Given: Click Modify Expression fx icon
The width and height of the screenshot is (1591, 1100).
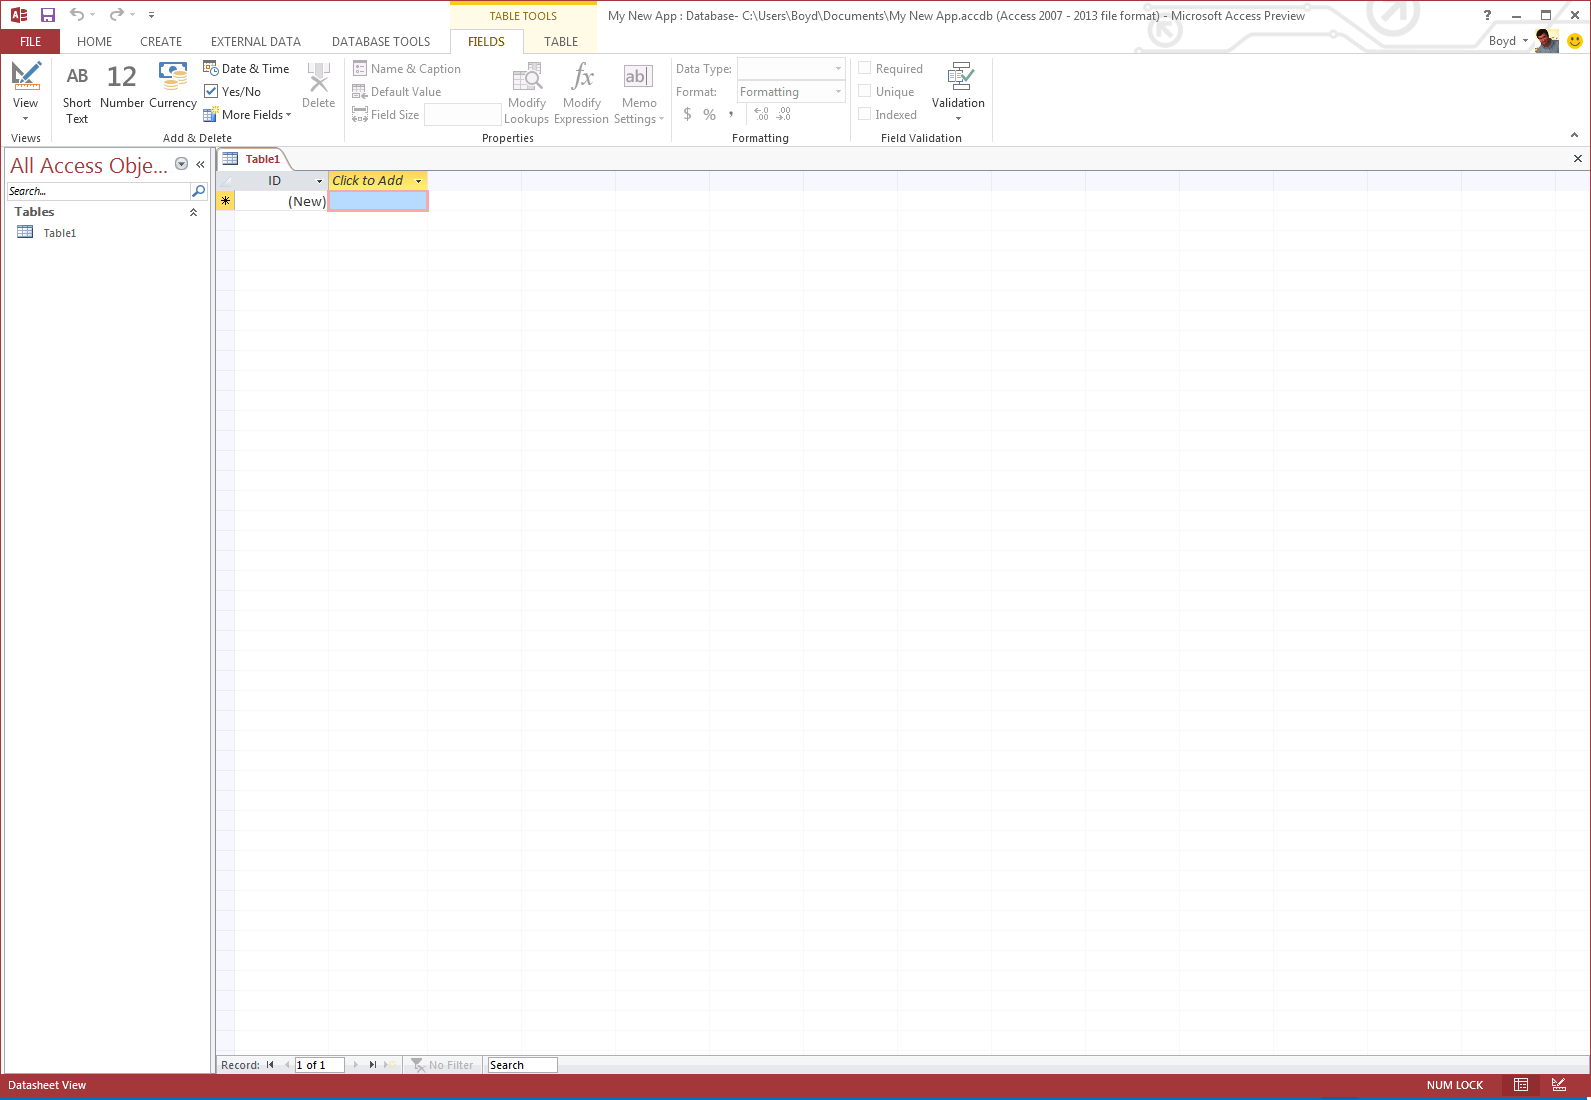Looking at the screenshot, I should 582,77.
